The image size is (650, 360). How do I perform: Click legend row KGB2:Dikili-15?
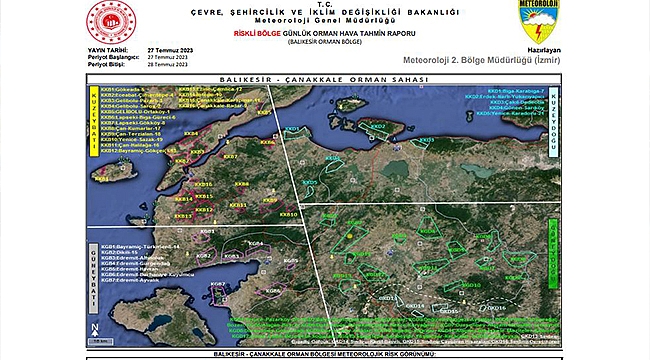point(119,252)
